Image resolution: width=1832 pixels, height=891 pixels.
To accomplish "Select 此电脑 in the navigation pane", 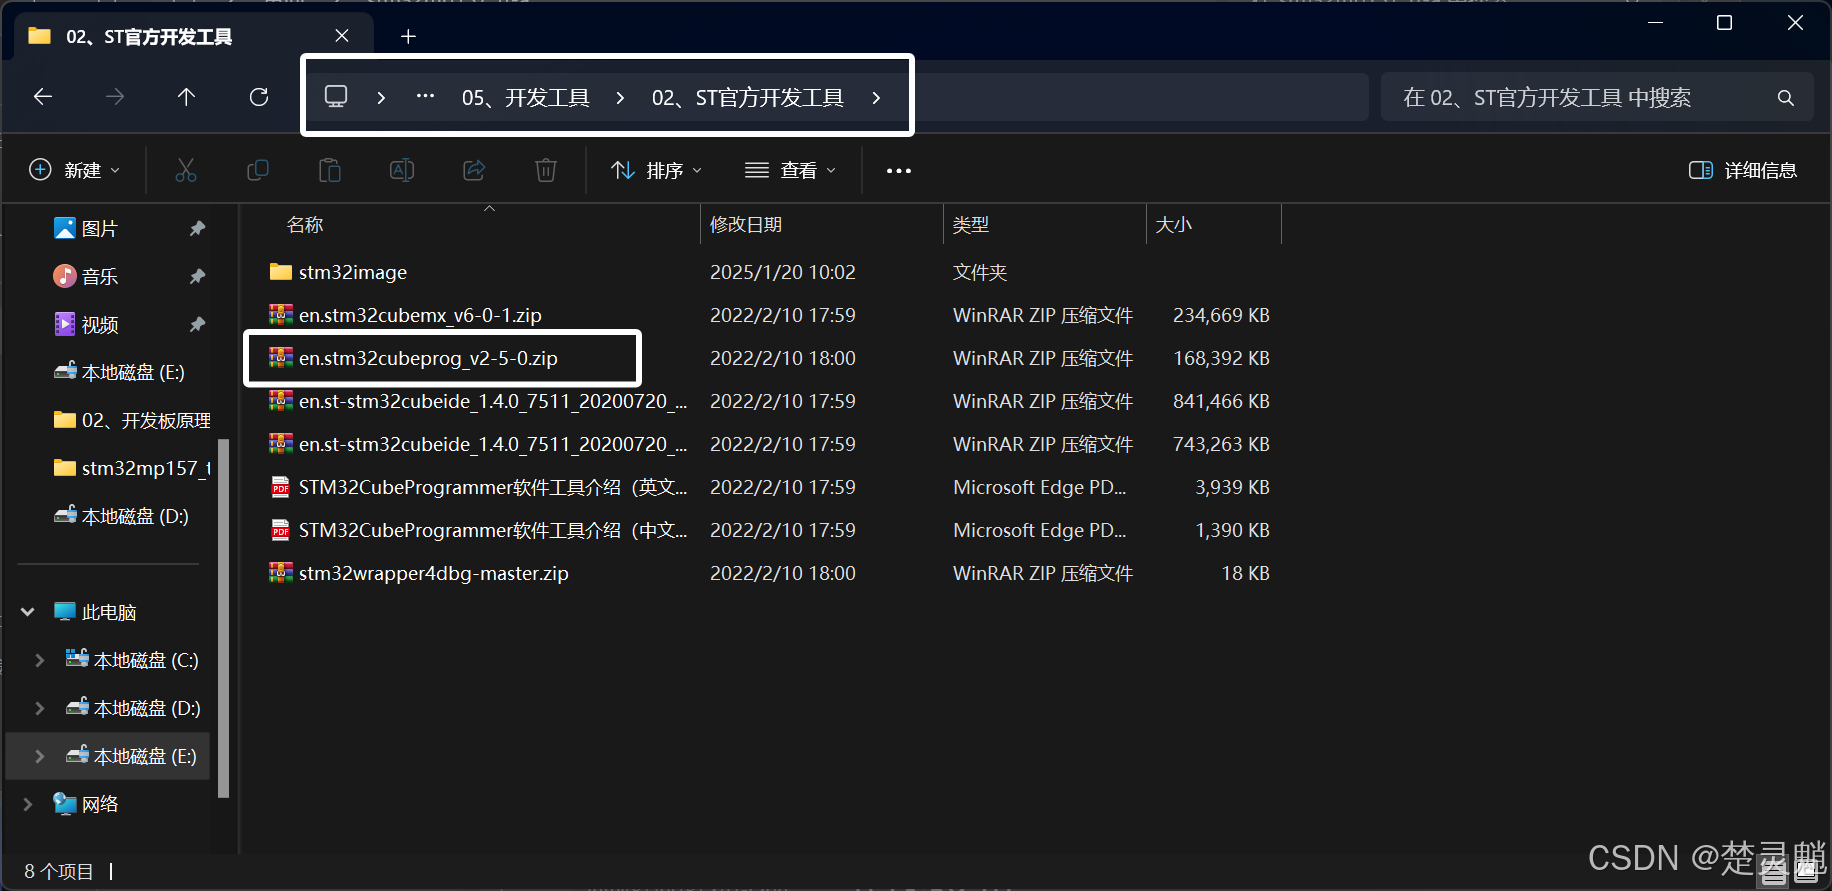I will coord(109,612).
